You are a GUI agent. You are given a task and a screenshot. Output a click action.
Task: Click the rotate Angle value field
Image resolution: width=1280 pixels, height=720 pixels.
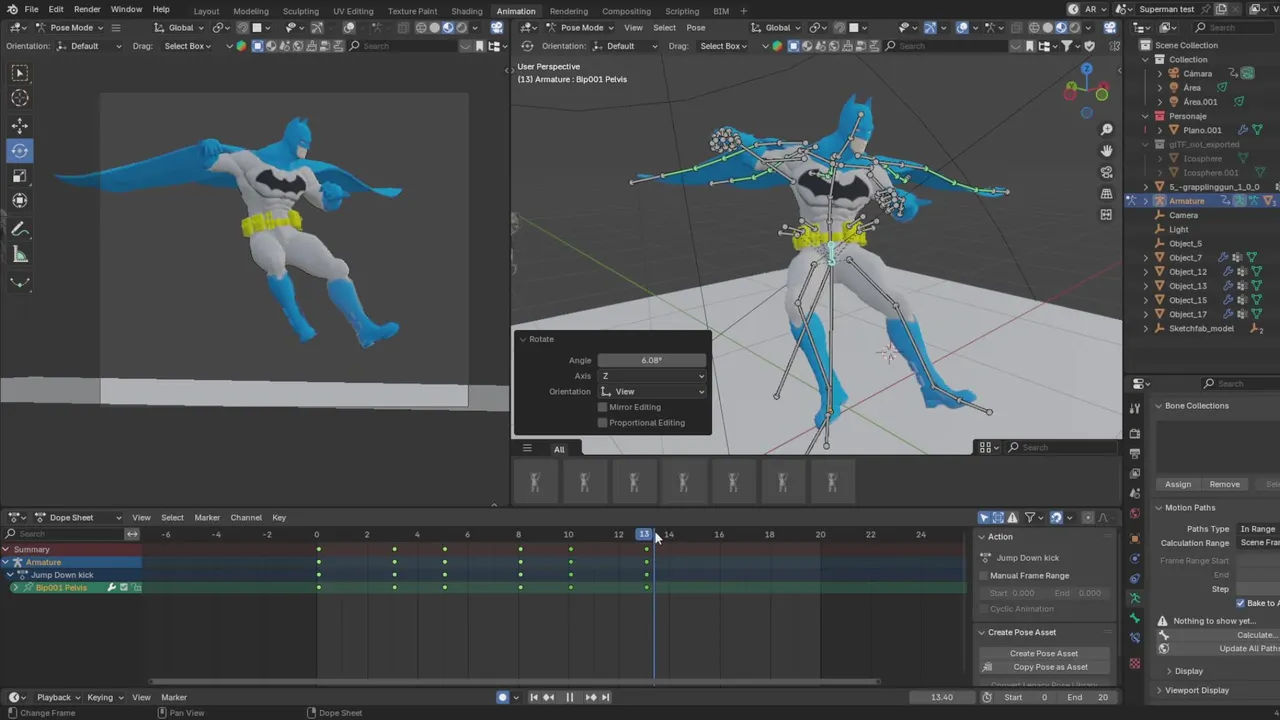[x=652, y=360]
